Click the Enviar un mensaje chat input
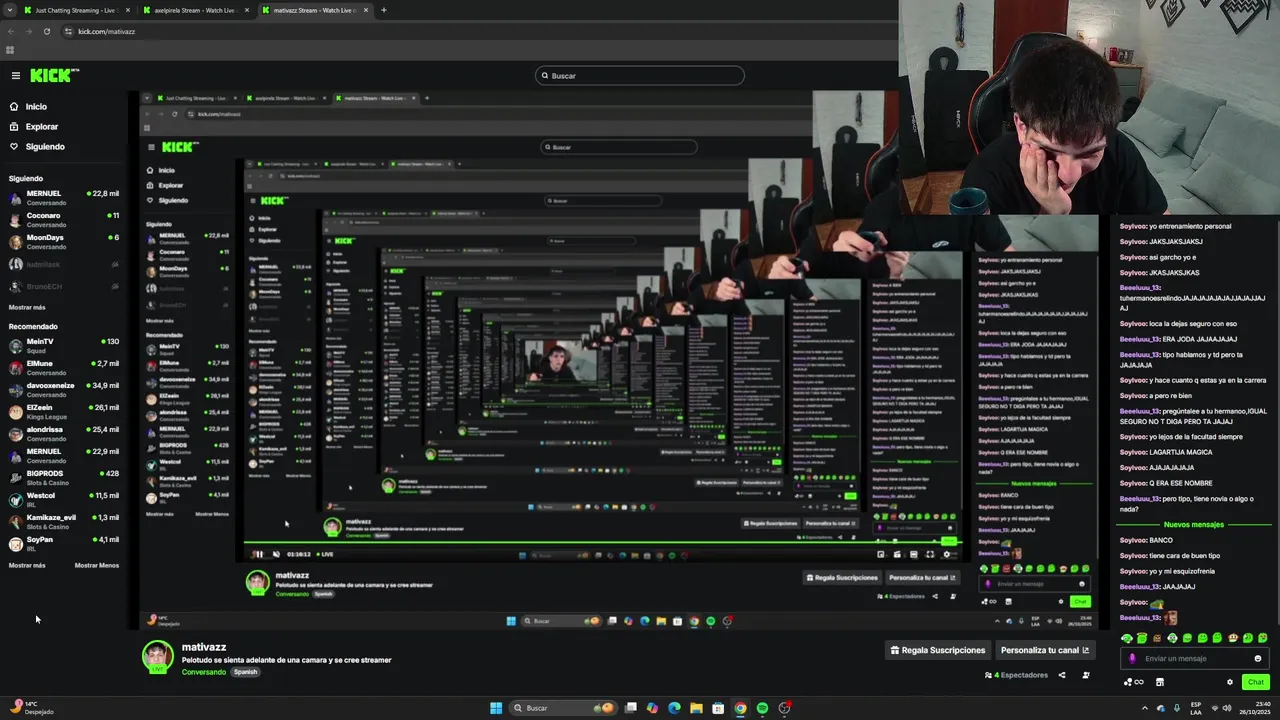 [1194, 658]
